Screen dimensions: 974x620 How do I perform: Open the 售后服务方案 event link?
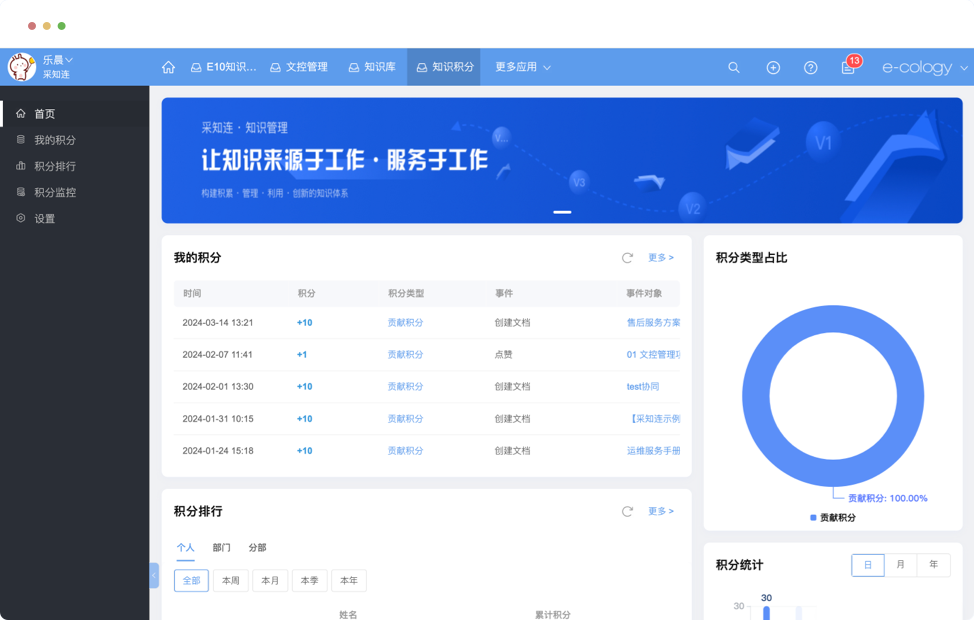coord(653,323)
